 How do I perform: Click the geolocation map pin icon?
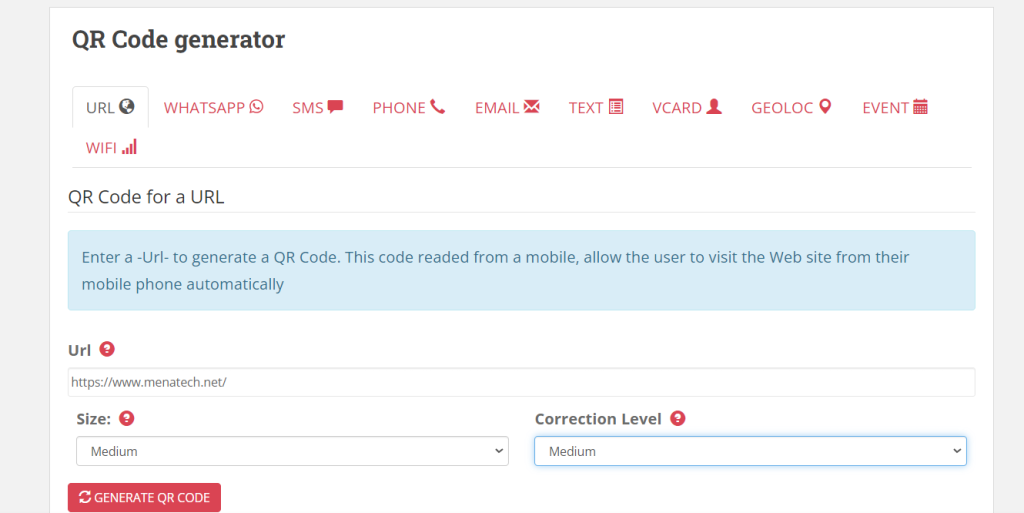coord(825,106)
